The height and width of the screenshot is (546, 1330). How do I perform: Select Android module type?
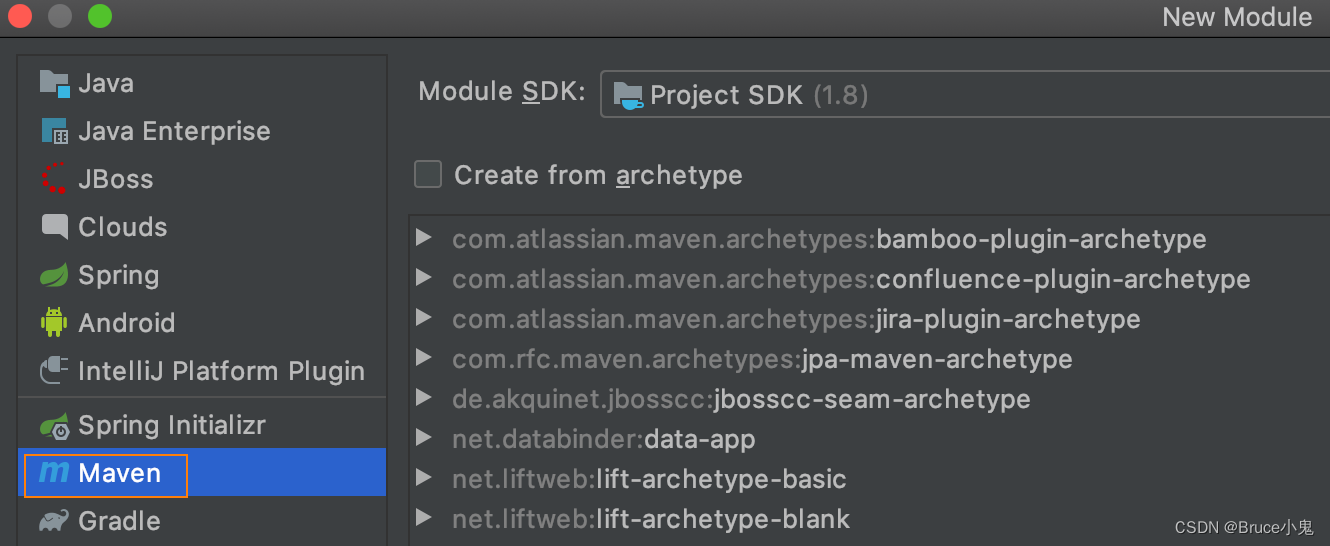point(202,323)
